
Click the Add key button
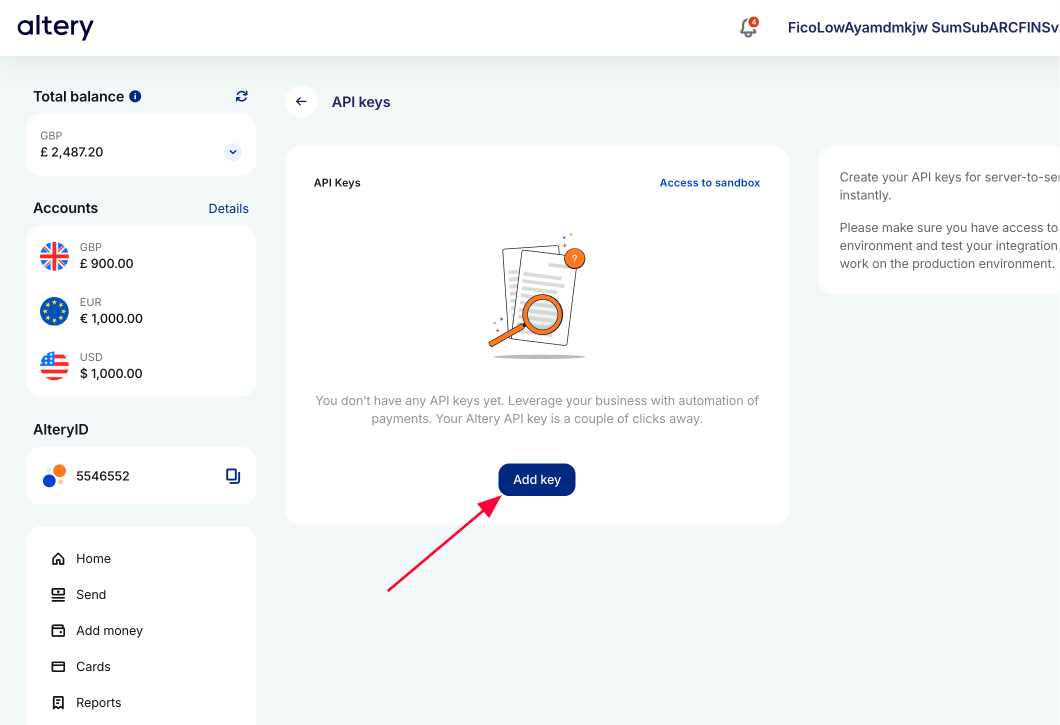(537, 480)
